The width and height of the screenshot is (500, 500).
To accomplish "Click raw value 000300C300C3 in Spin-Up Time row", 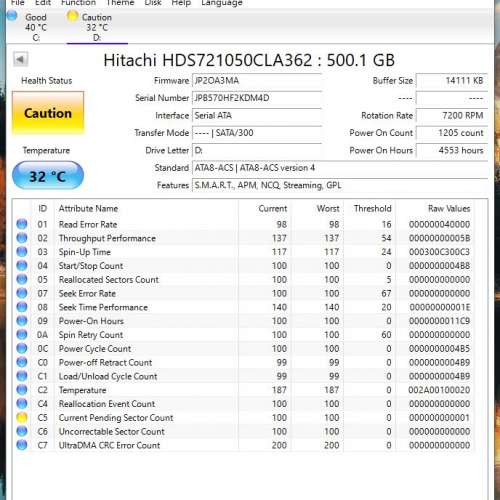I will pos(439,252).
